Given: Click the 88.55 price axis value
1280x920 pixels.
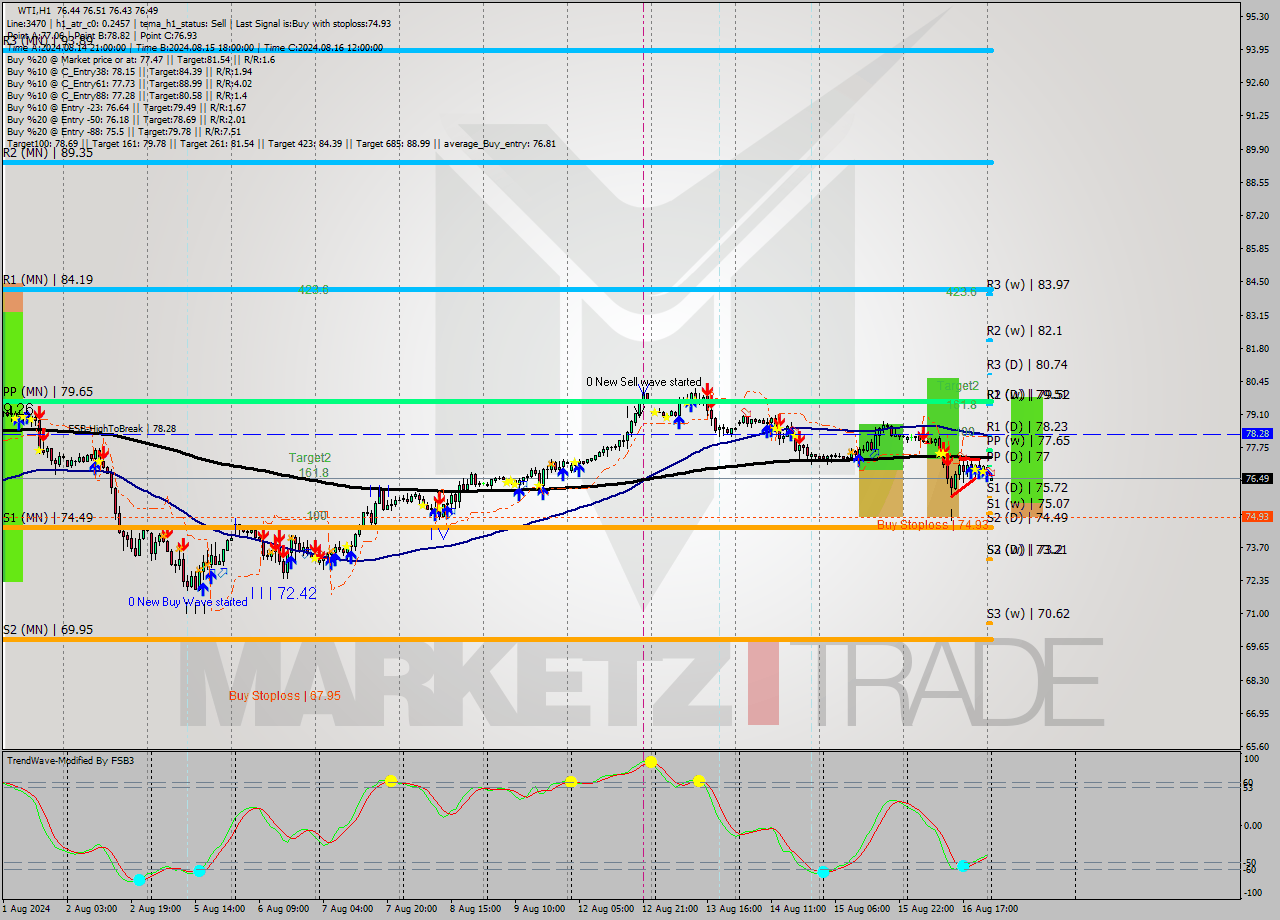Looking at the screenshot, I should coord(1256,182).
